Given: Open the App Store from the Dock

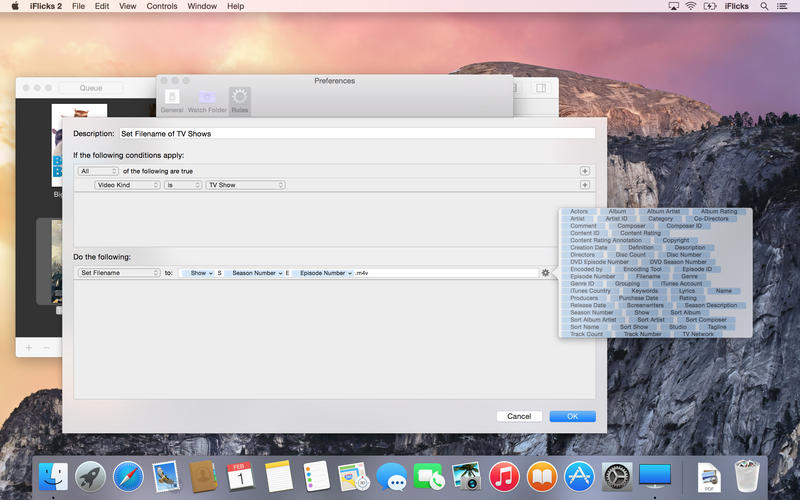Looking at the screenshot, I should pyautogui.click(x=579, y=476).
